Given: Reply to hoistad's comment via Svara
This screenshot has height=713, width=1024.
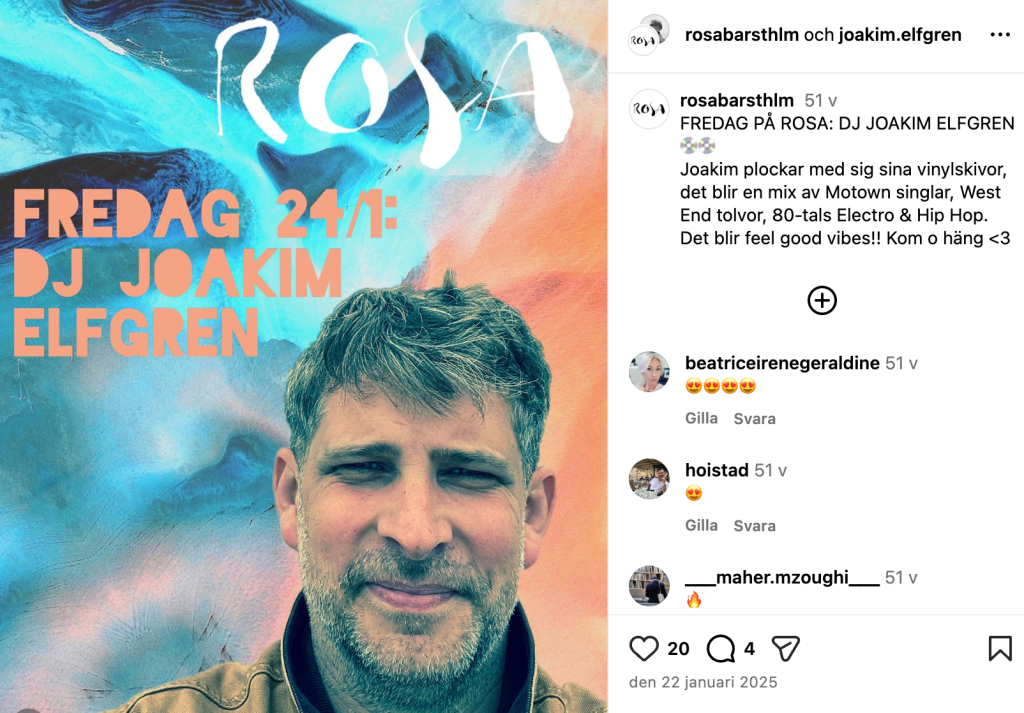Looking at the screenshot, I should [754, 526].
